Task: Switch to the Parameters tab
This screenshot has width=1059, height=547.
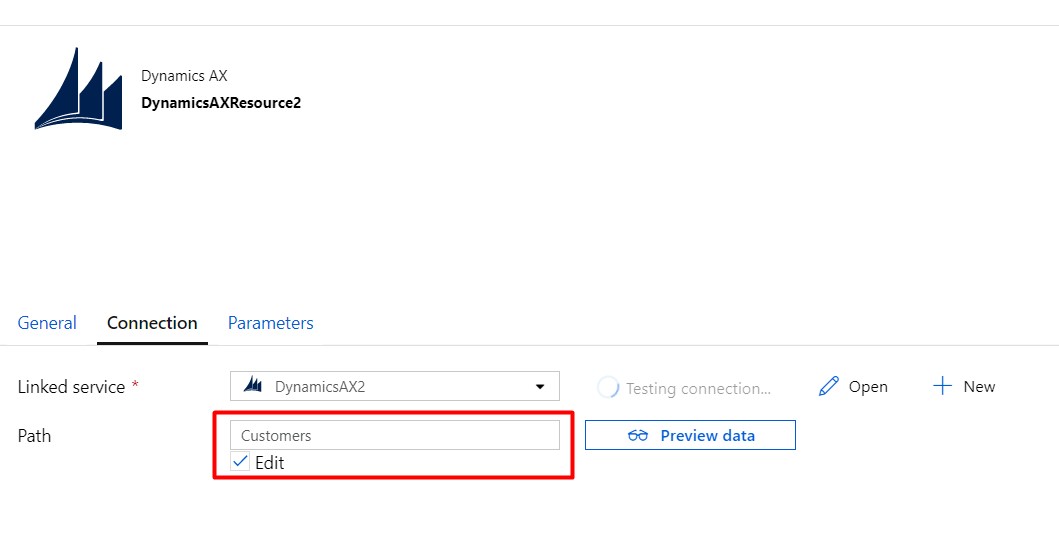Action: [x=271, y=323]
